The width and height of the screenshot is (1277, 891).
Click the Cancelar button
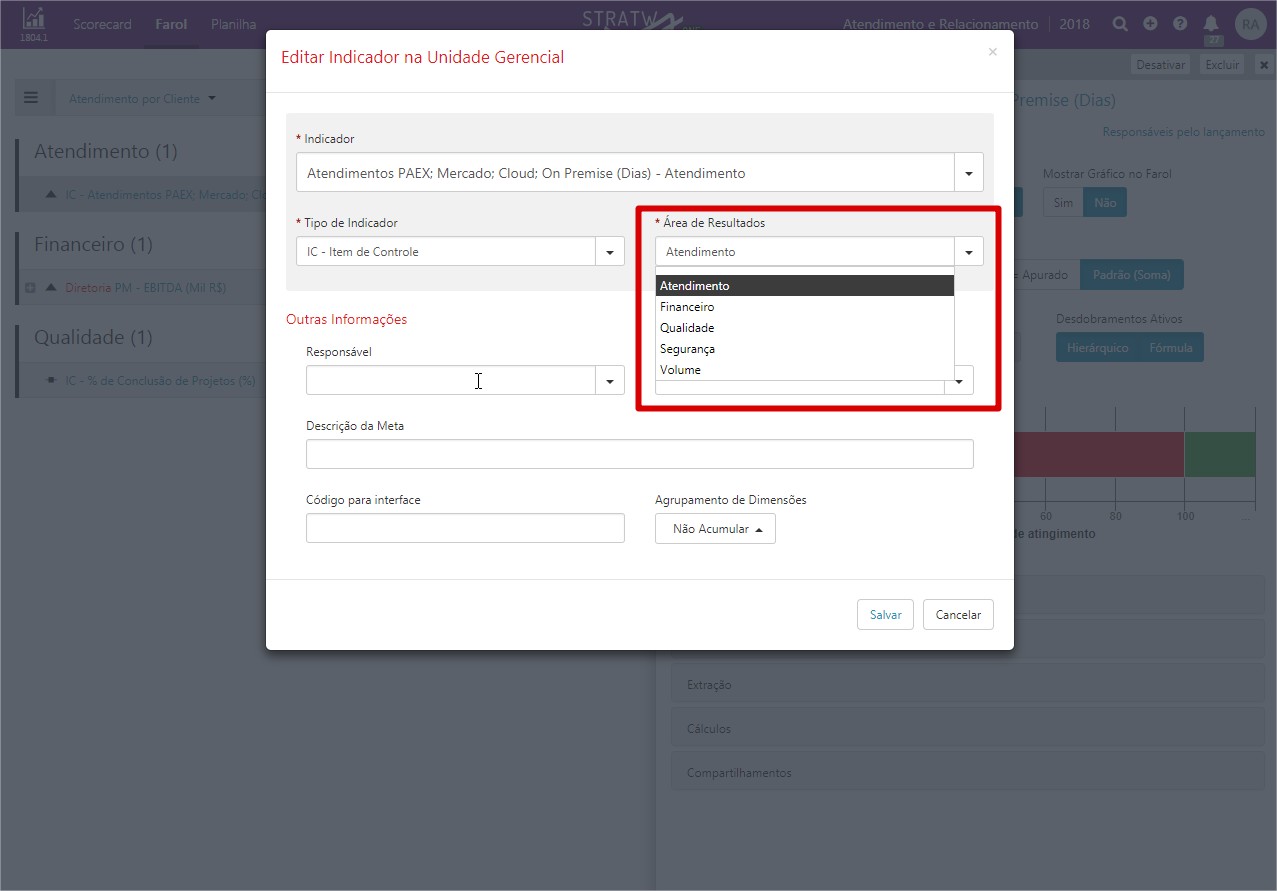pos(958,615)
